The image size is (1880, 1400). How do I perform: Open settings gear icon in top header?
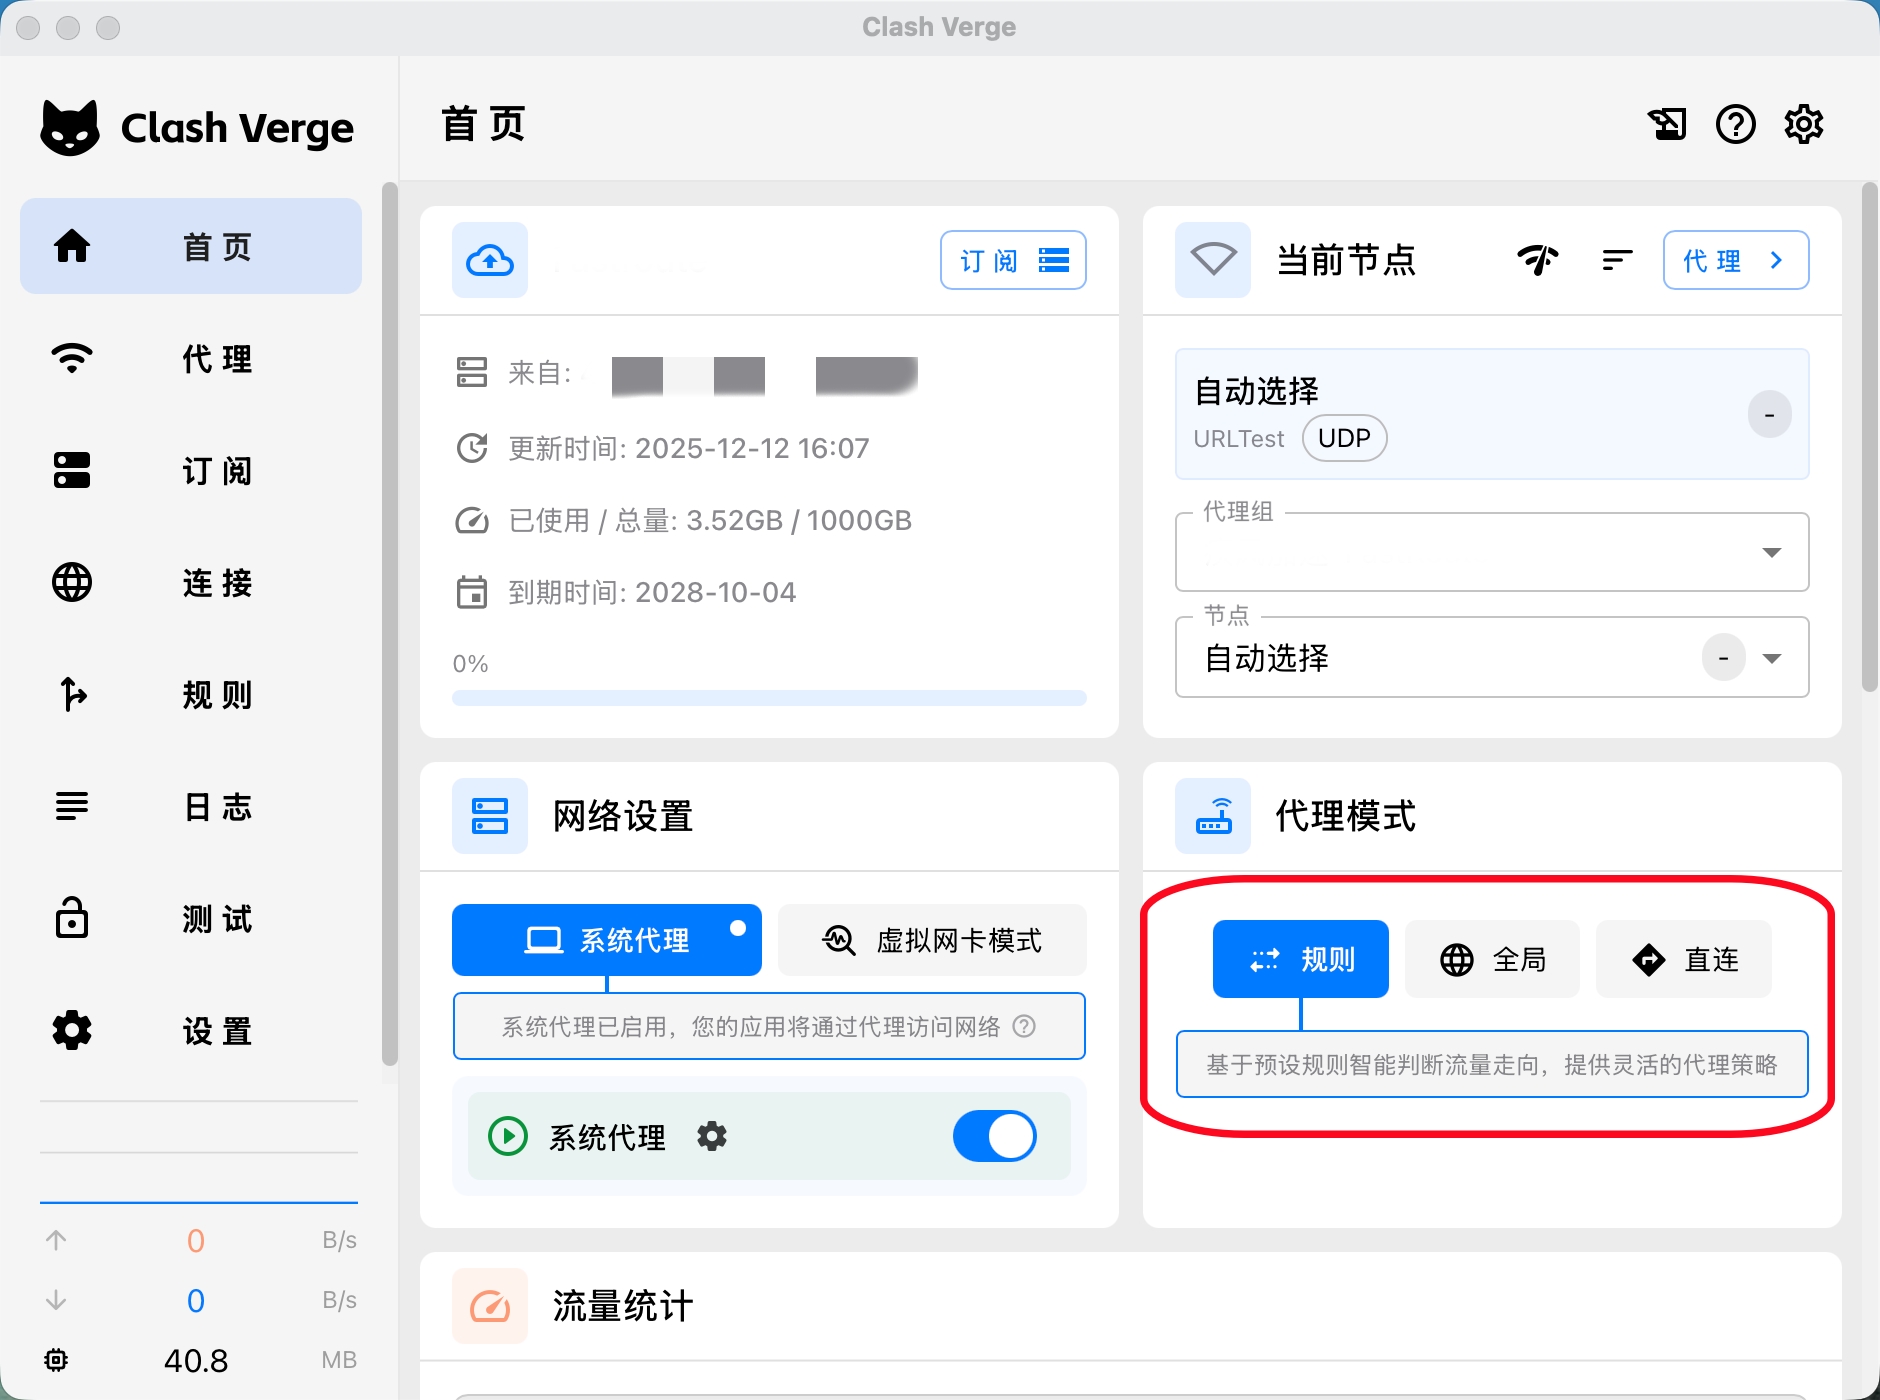coord(1803,125)
